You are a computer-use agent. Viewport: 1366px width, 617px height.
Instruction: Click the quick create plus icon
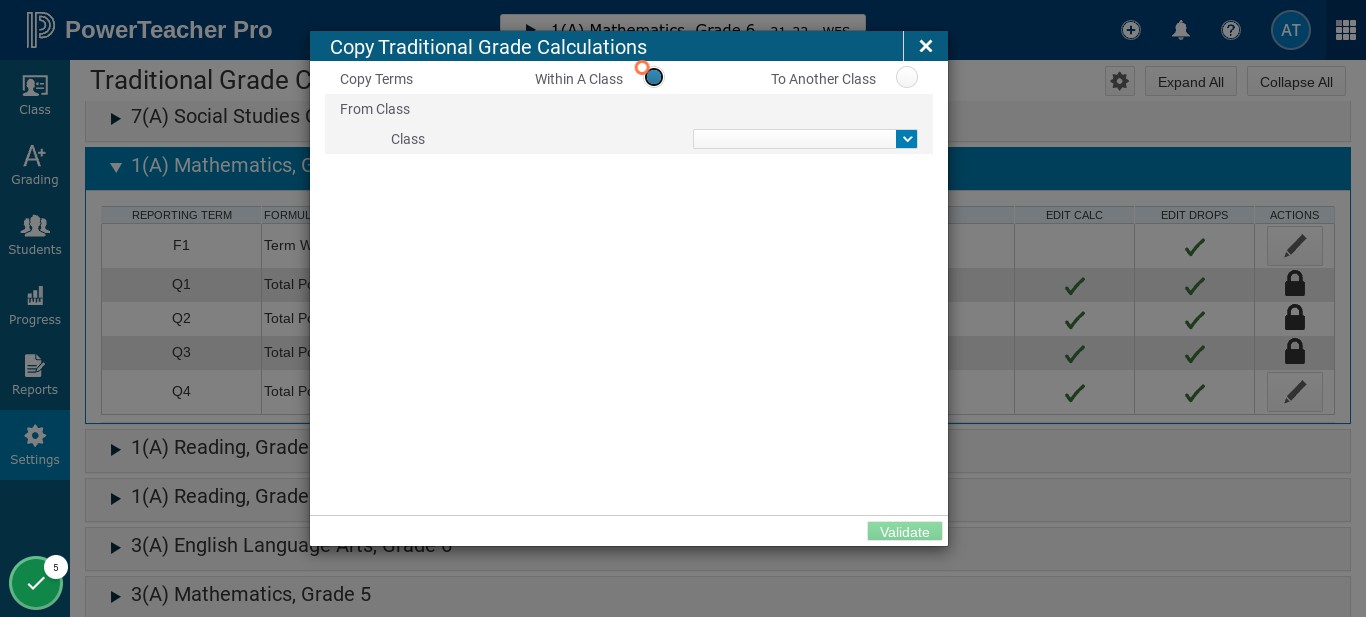(x=1131, y=30)
